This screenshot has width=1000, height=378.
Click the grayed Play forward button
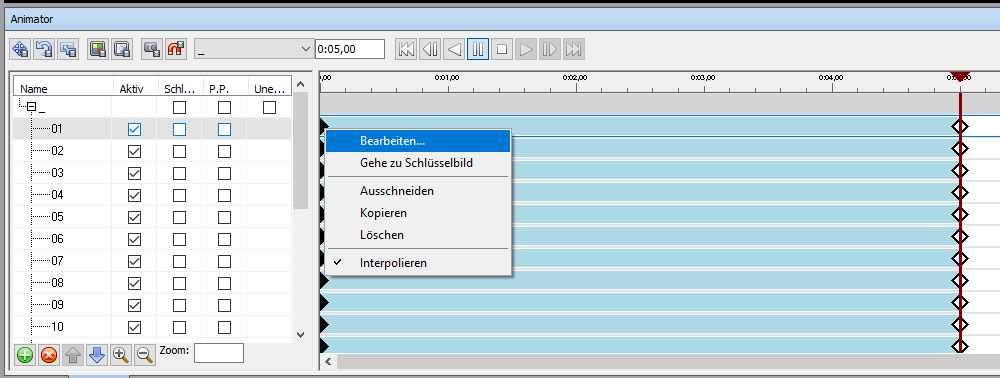tap(526, 49)
